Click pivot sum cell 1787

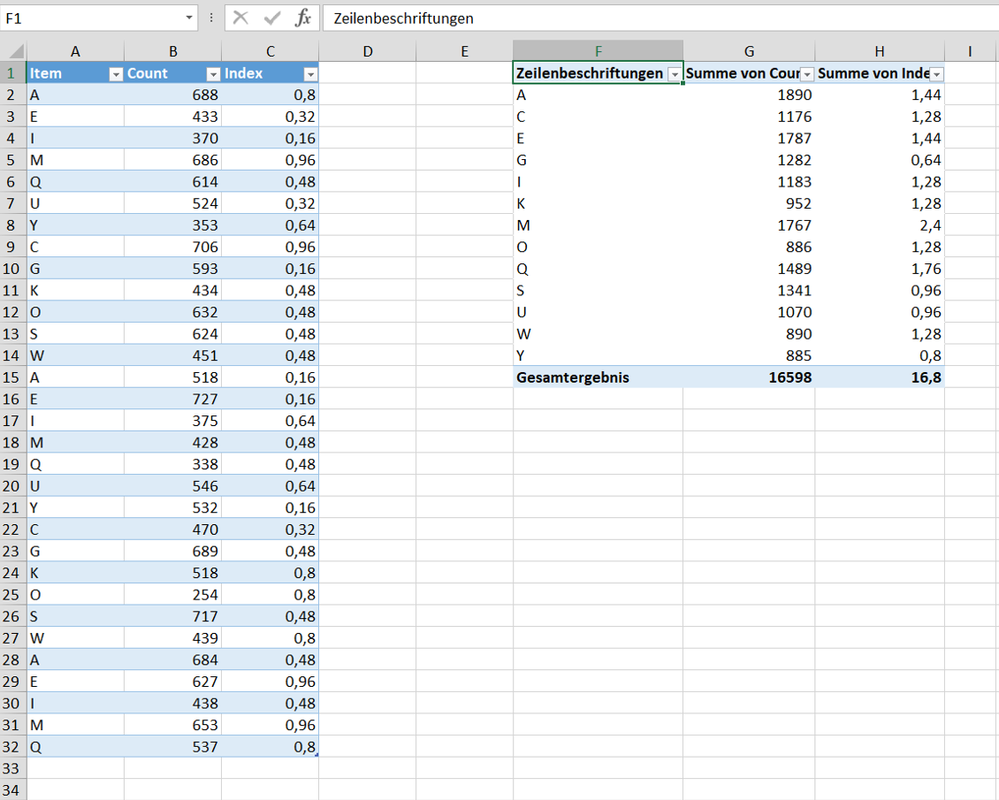point(749,138)
